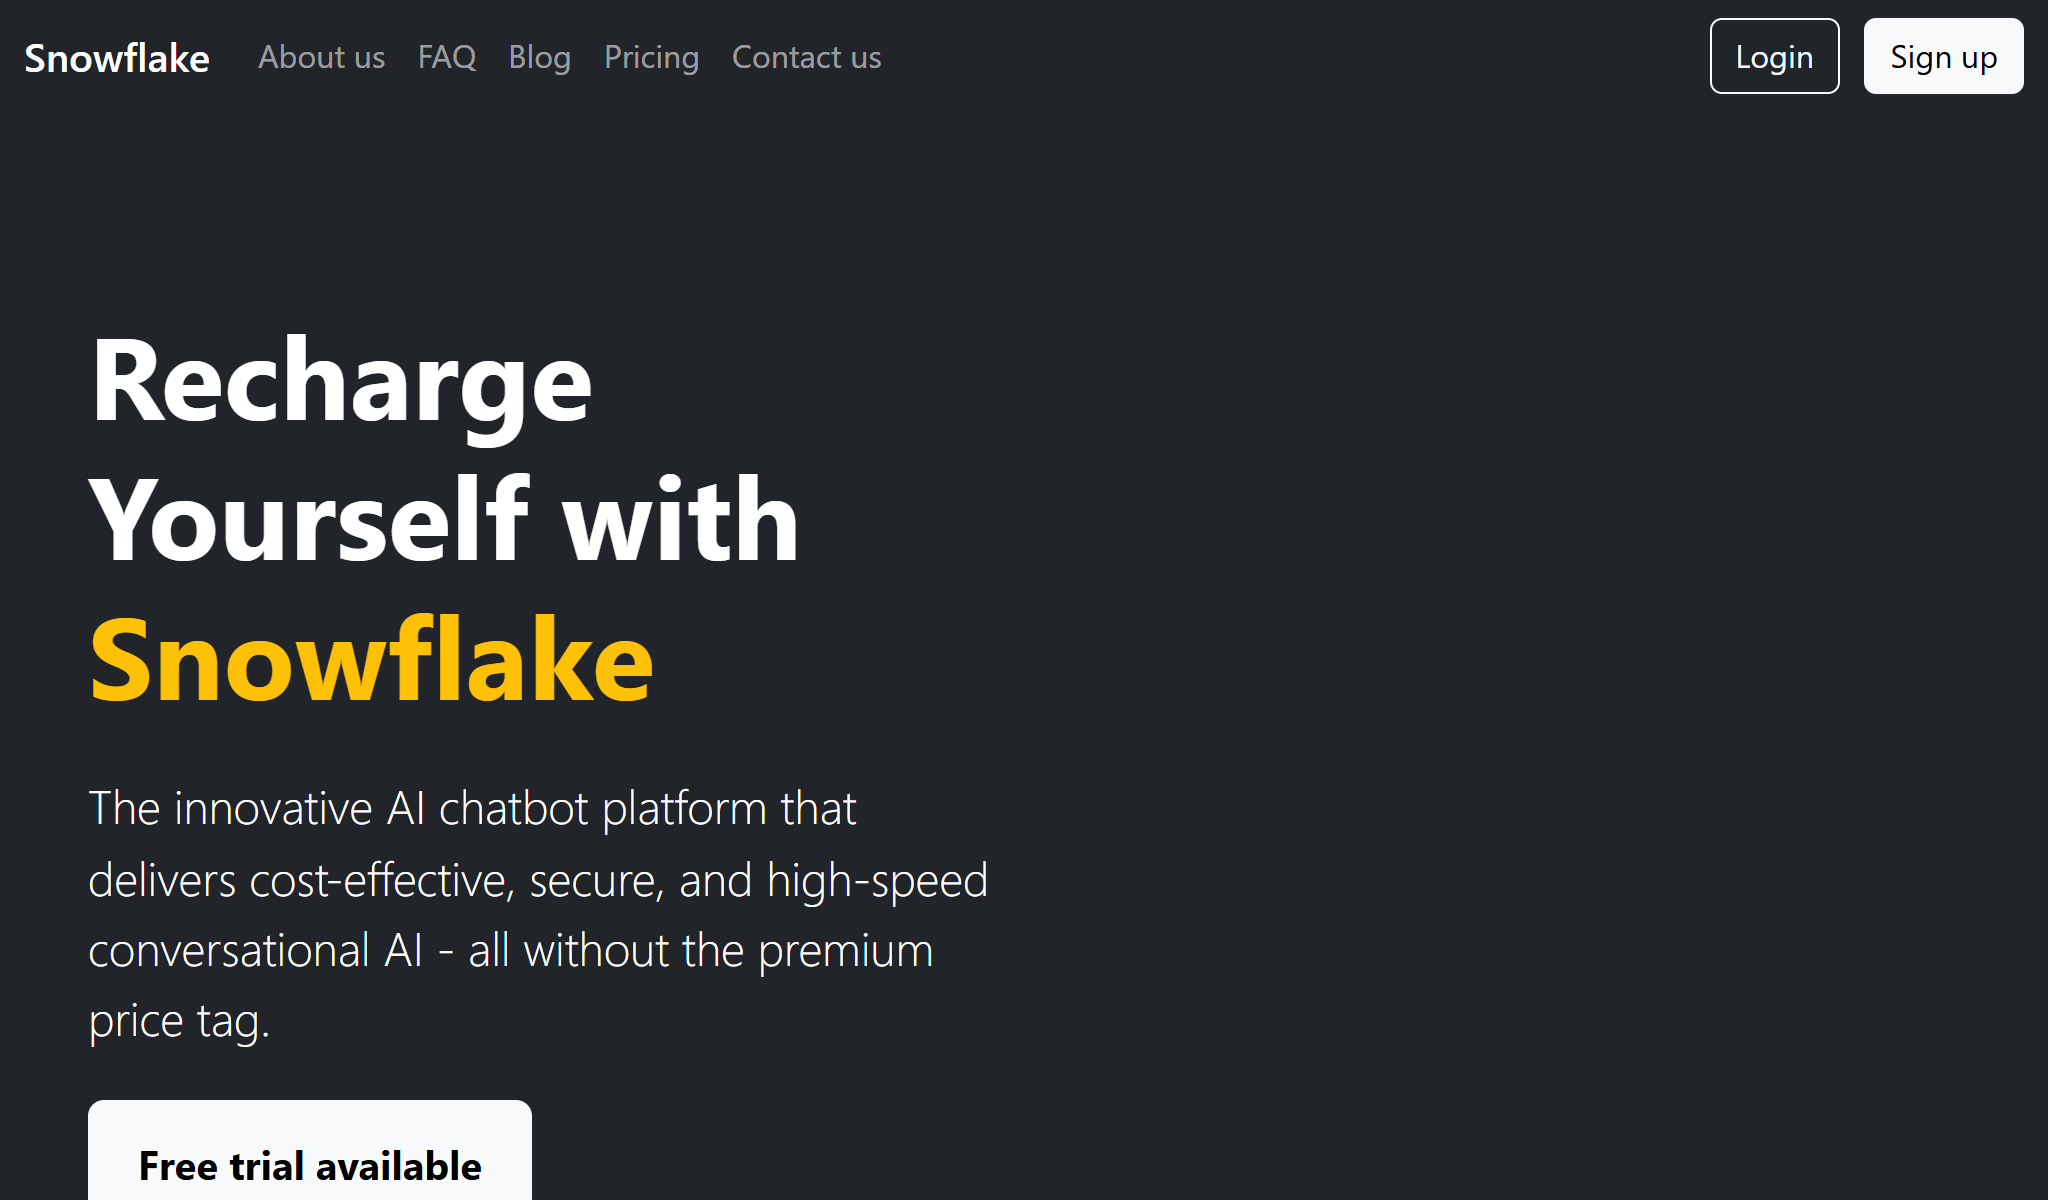Click the word 'secure,' in the description
The height and width of the screenshot is (1200, 2048).
[596, 881]
